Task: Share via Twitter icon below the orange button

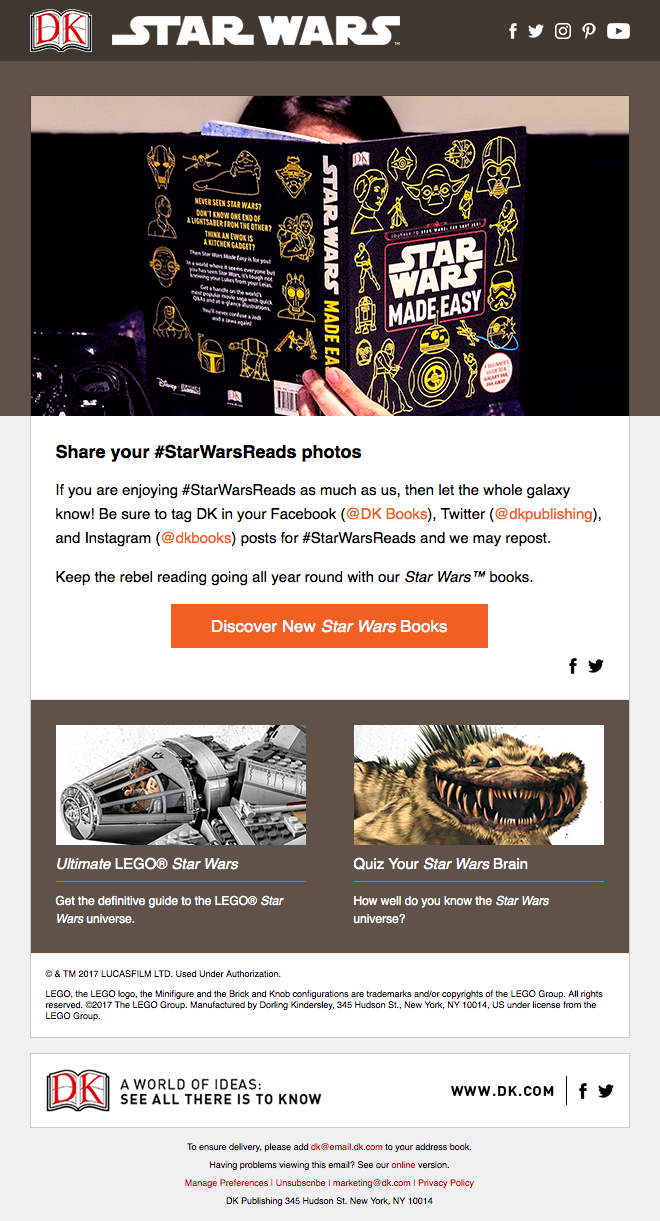Action: [596, 666]
